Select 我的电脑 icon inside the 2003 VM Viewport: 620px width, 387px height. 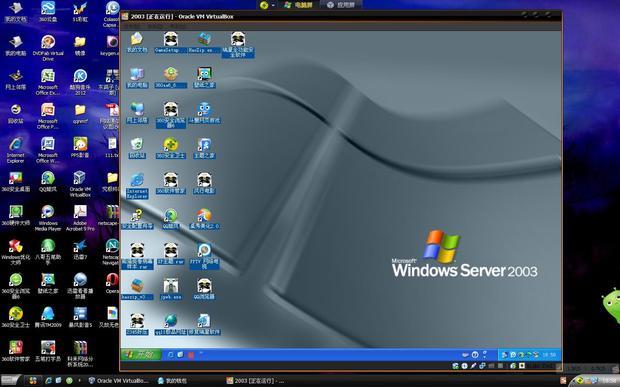137,77
